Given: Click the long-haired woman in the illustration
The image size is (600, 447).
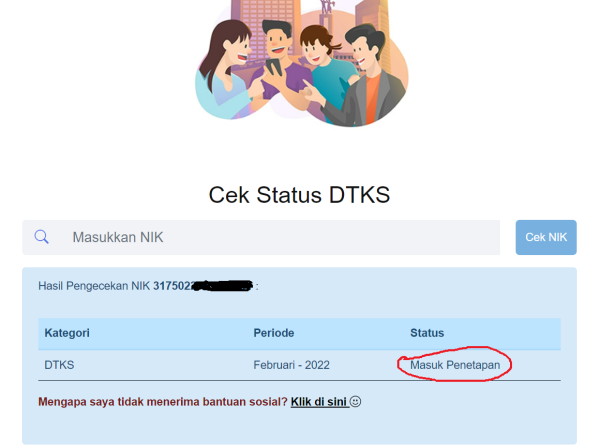Looking at the screenshot, I should click(226, 69).
